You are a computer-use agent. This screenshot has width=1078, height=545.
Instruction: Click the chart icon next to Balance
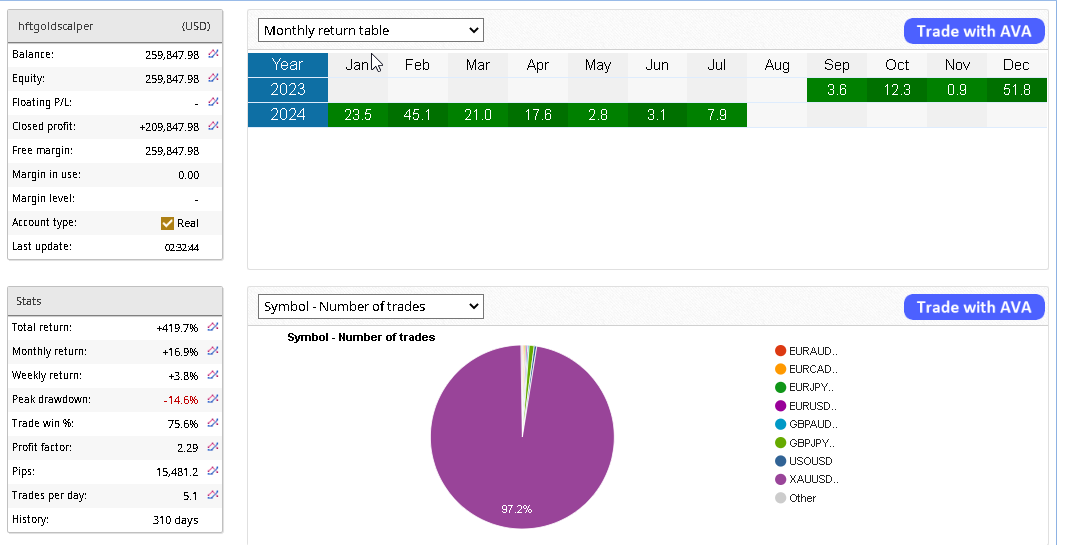[213, 54]
